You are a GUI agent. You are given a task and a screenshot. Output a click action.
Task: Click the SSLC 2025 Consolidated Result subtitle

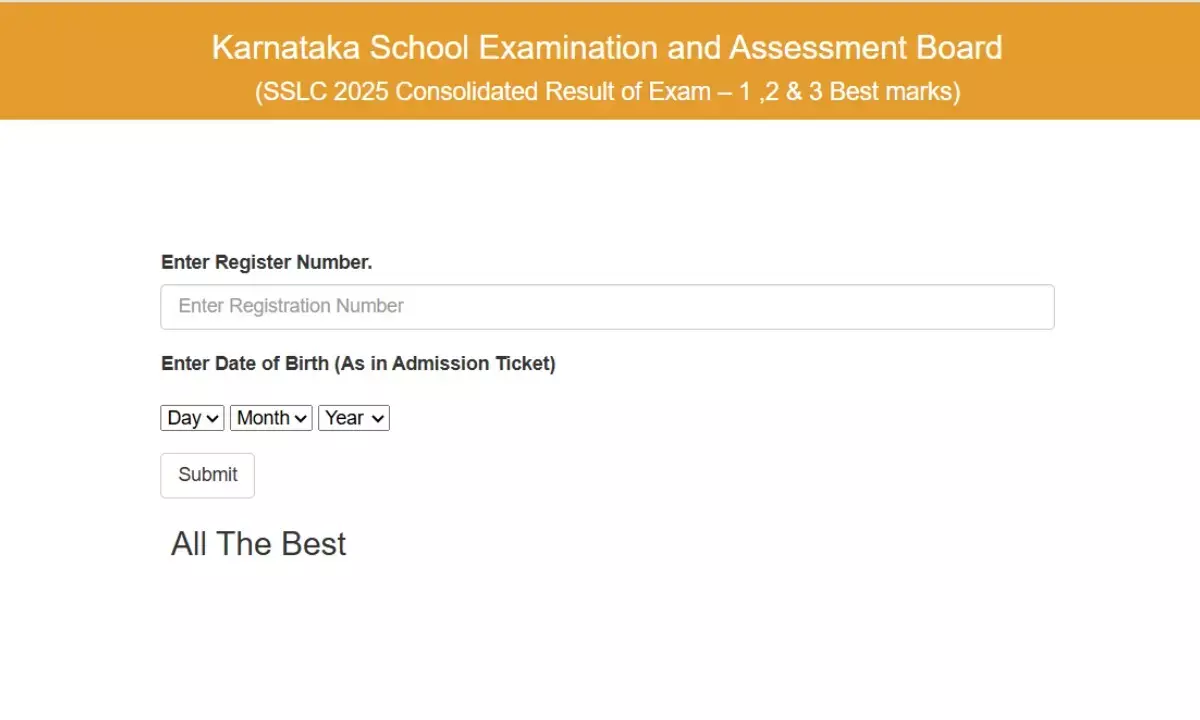pyautogui.click(x=610, y=91)
